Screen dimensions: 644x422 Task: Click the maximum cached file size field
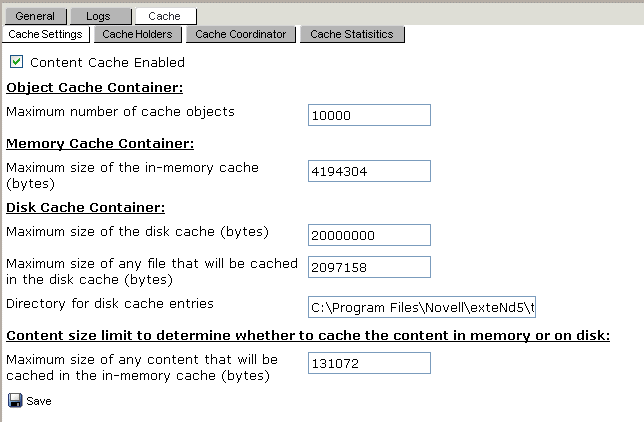coord(369,267)
